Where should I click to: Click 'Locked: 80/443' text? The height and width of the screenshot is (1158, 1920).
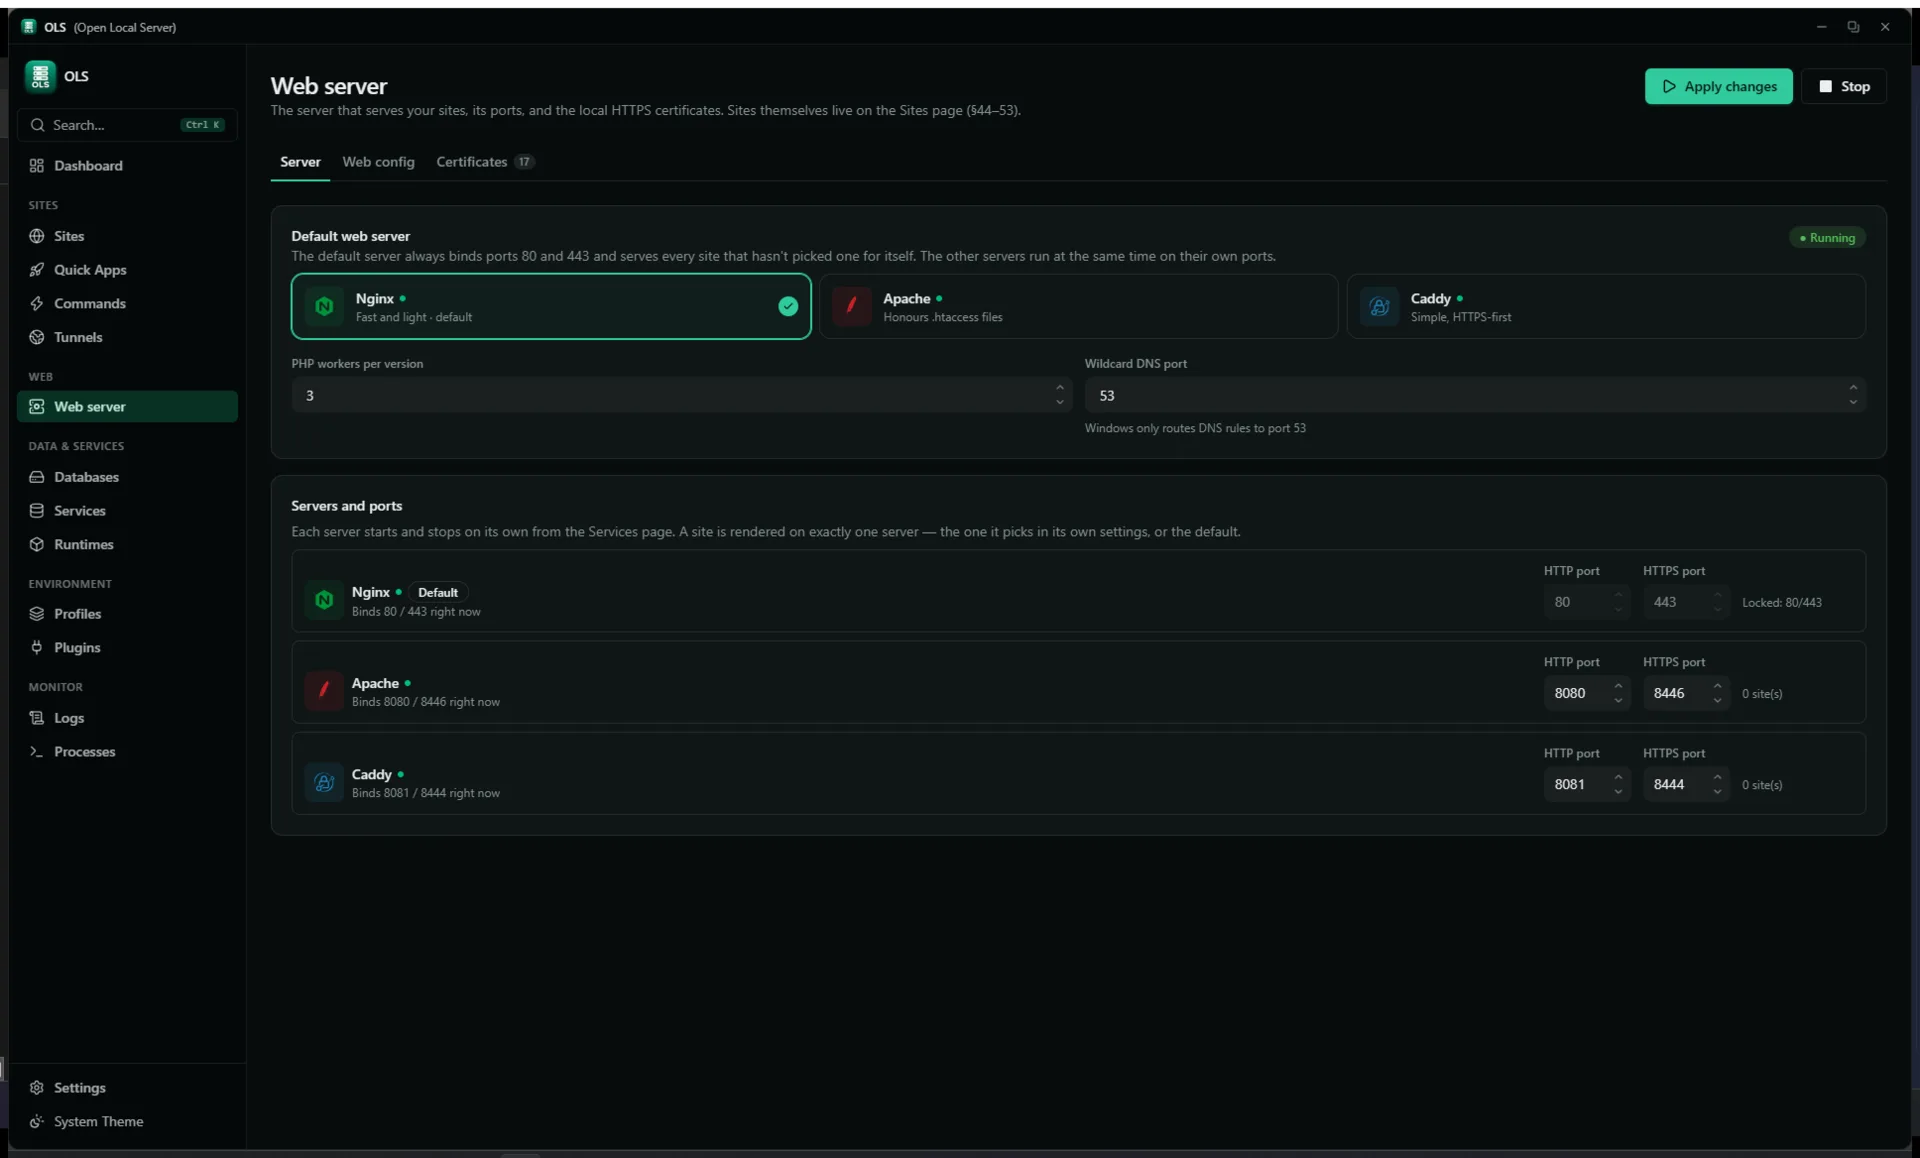point(1782,603)
